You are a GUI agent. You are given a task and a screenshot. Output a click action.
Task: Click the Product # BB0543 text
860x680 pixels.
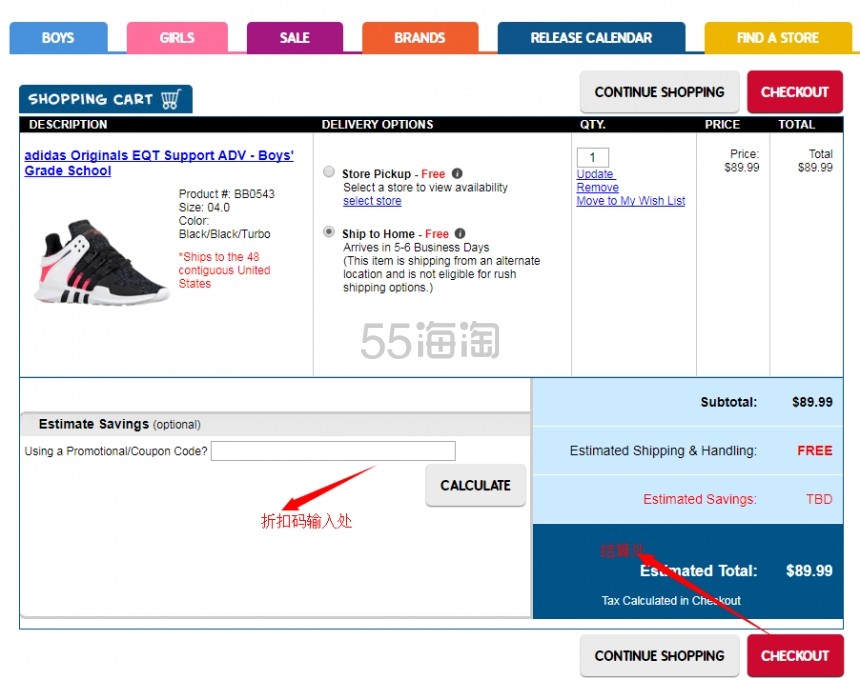pyautogui.click(x=227, y=194)
